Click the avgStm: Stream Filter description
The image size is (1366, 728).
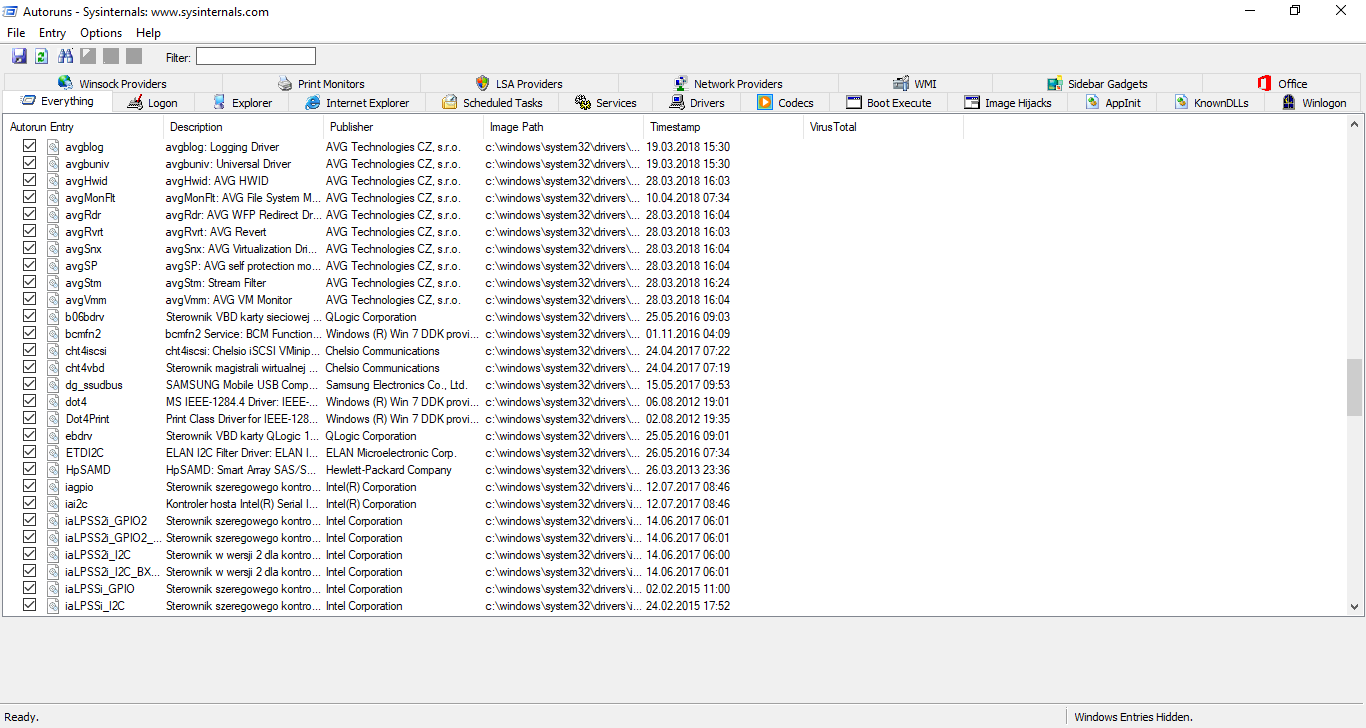tap(216, 283)
